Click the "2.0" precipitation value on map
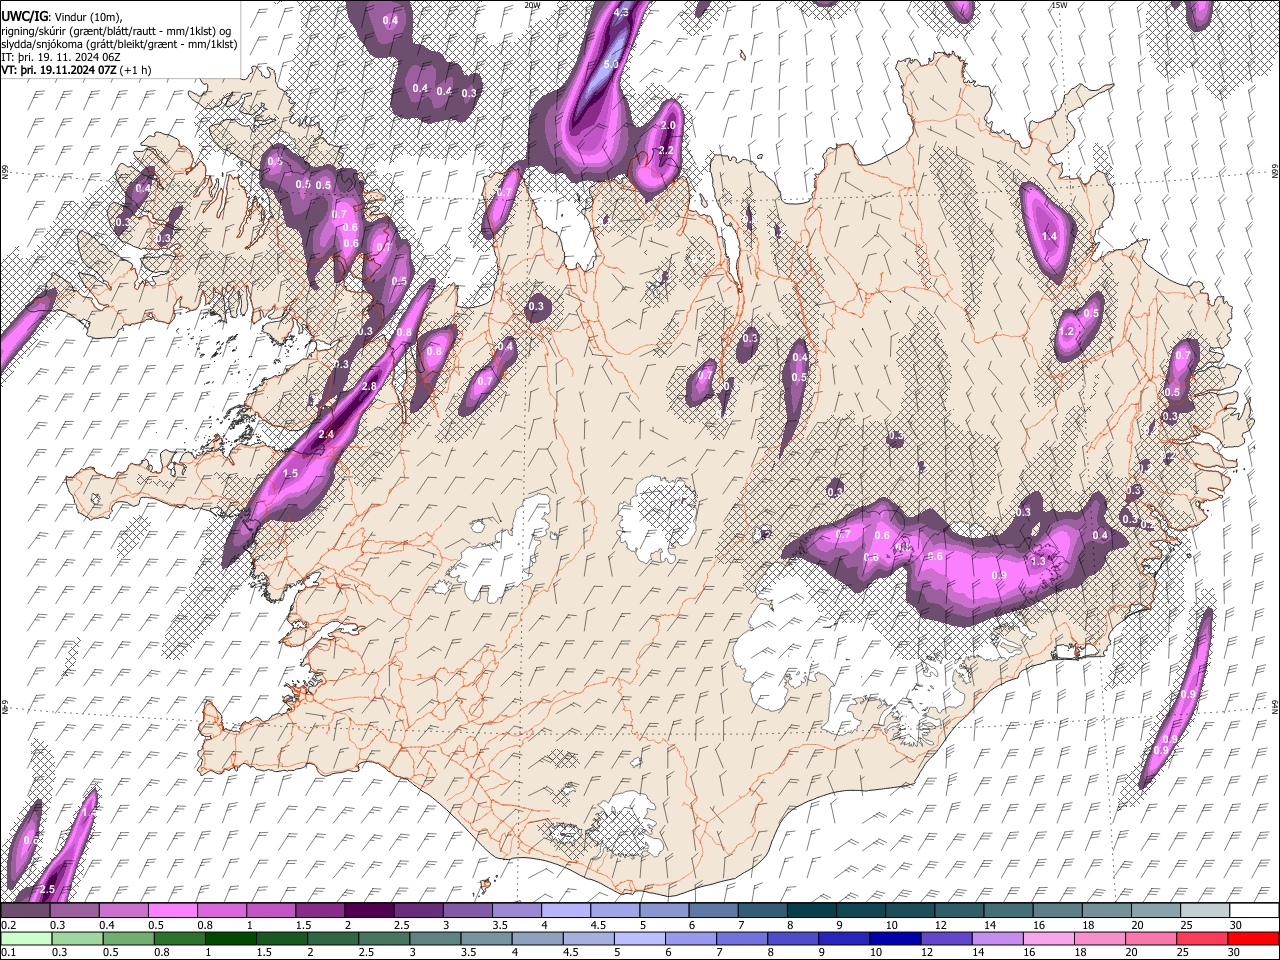The image size is (1280, 960). (x=669, y=125)
